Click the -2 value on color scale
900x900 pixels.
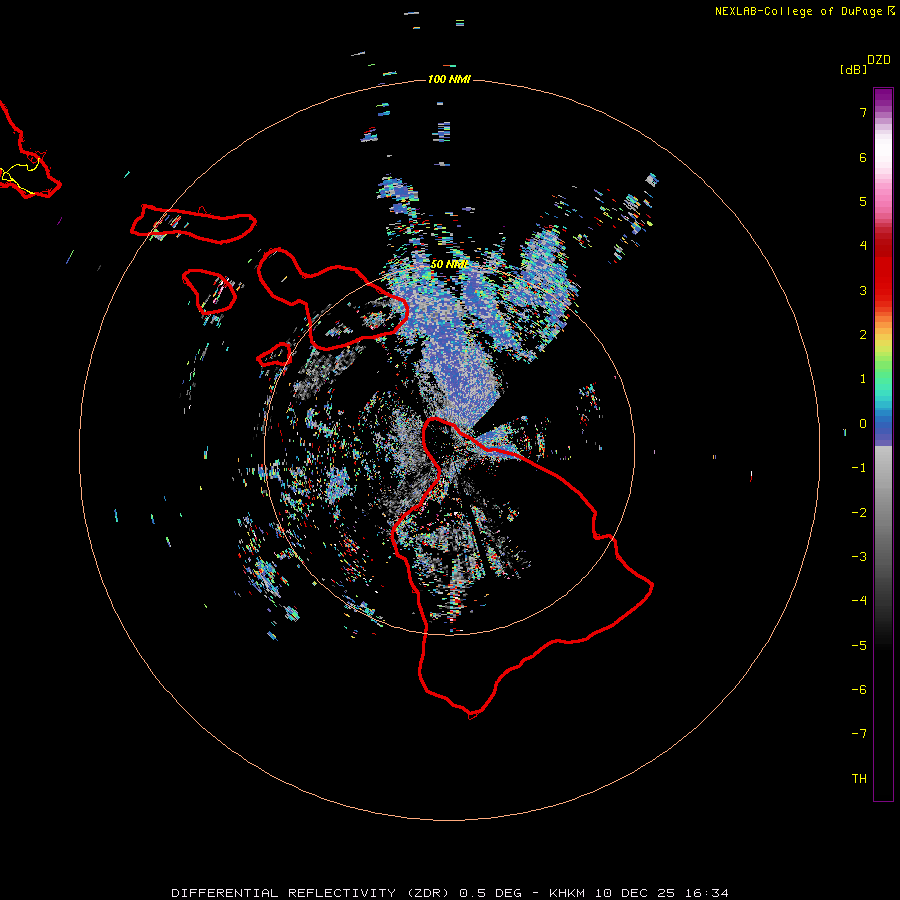(x=859, y=513)
